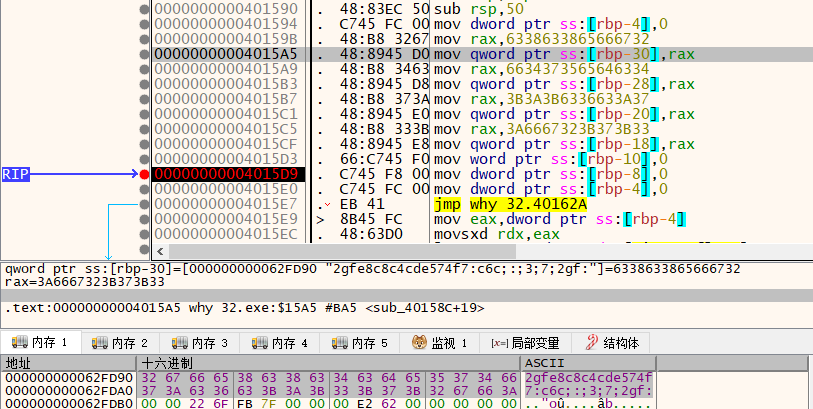Toggle breakpoint dot at address 0000000000401590
The image size is (813, 409).
pyautogui.click(x=145, y=8)
